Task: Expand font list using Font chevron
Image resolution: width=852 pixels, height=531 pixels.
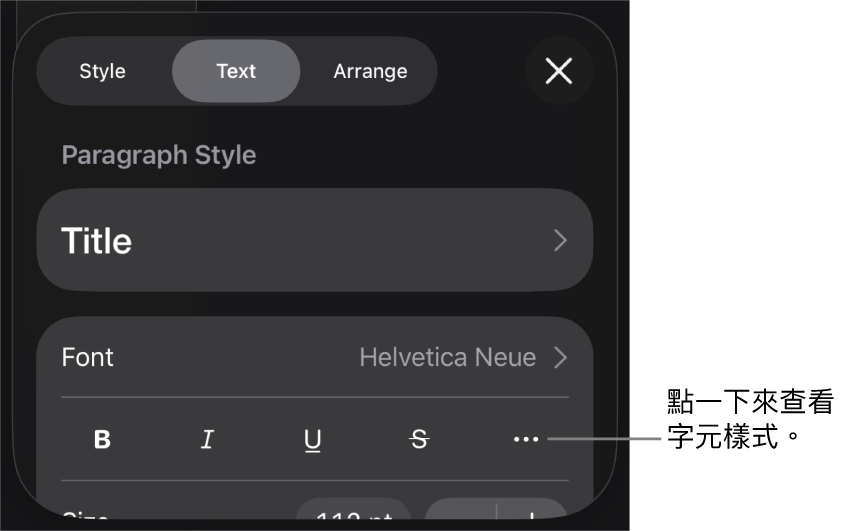Action: pos(560,357)
